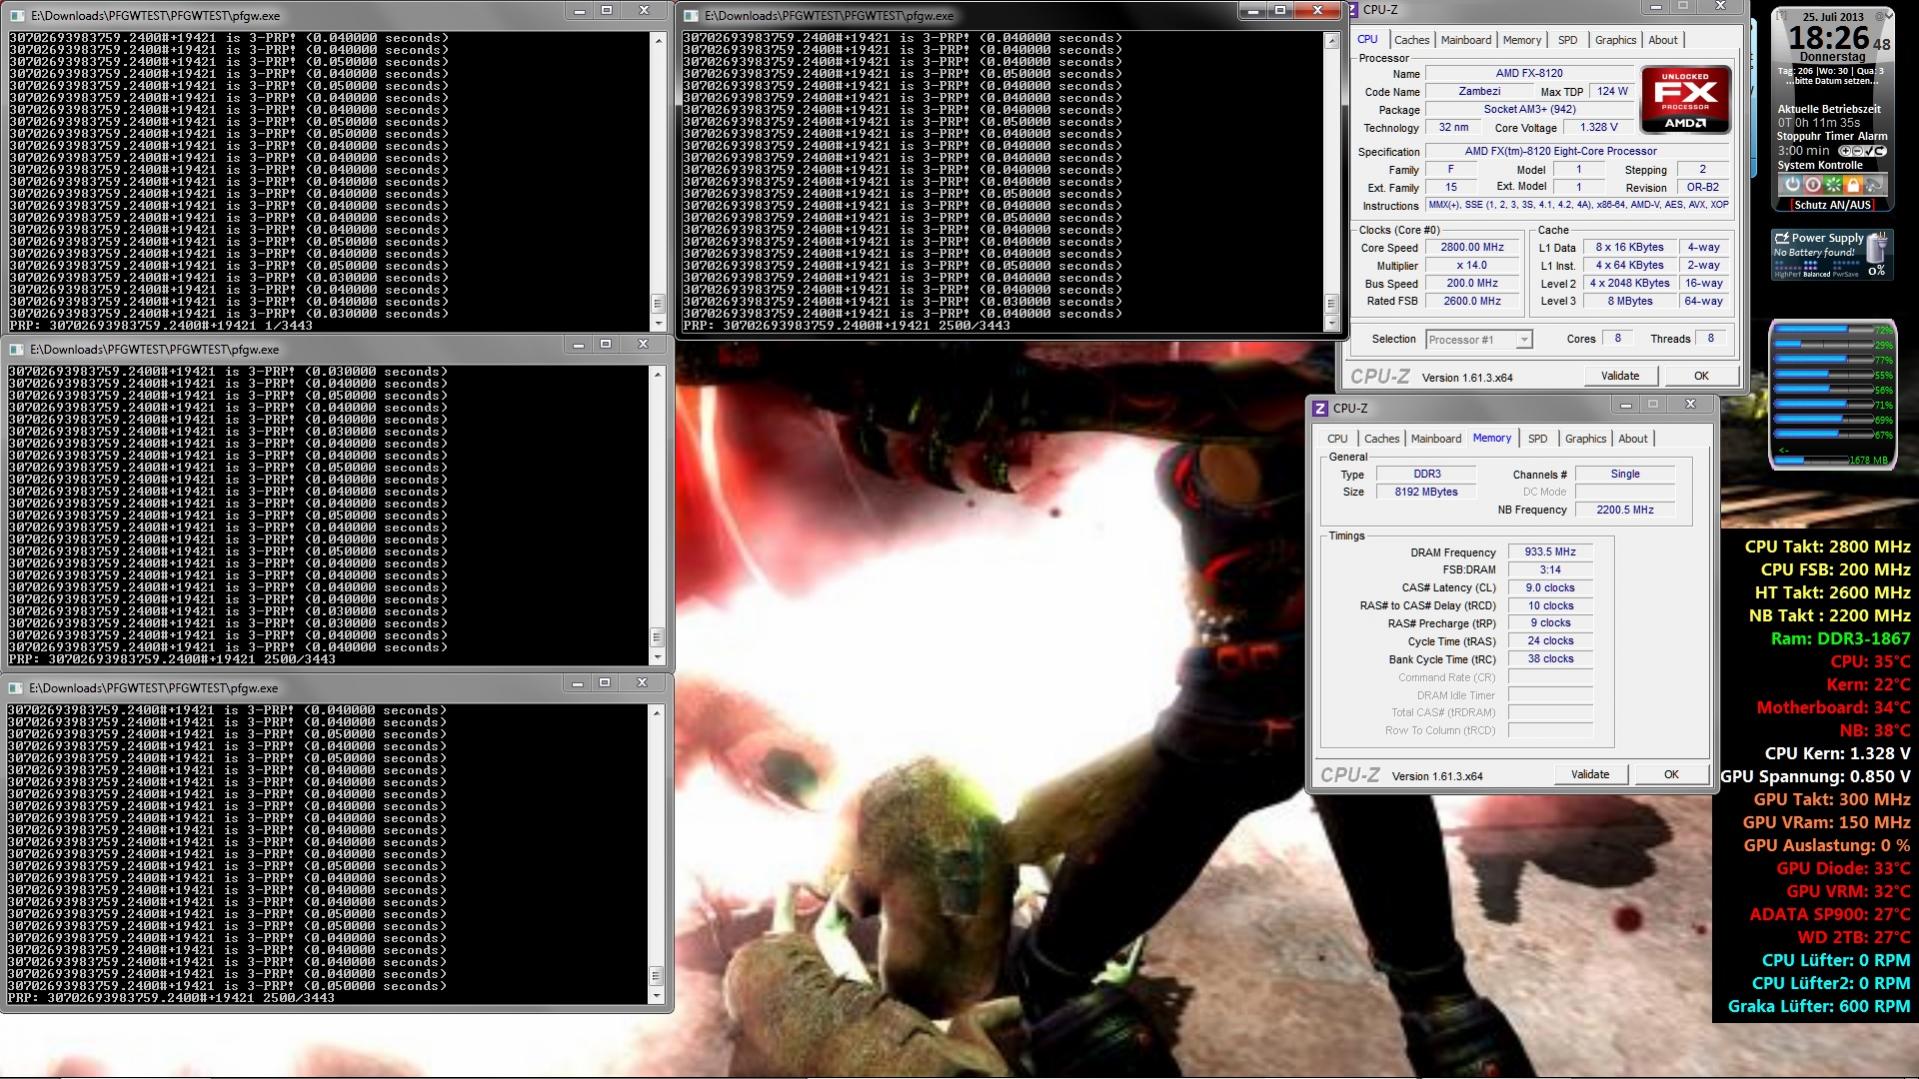Click OK in the upper CPU-Z window
The image size is (1919, 1079).
click(1701, 376)
